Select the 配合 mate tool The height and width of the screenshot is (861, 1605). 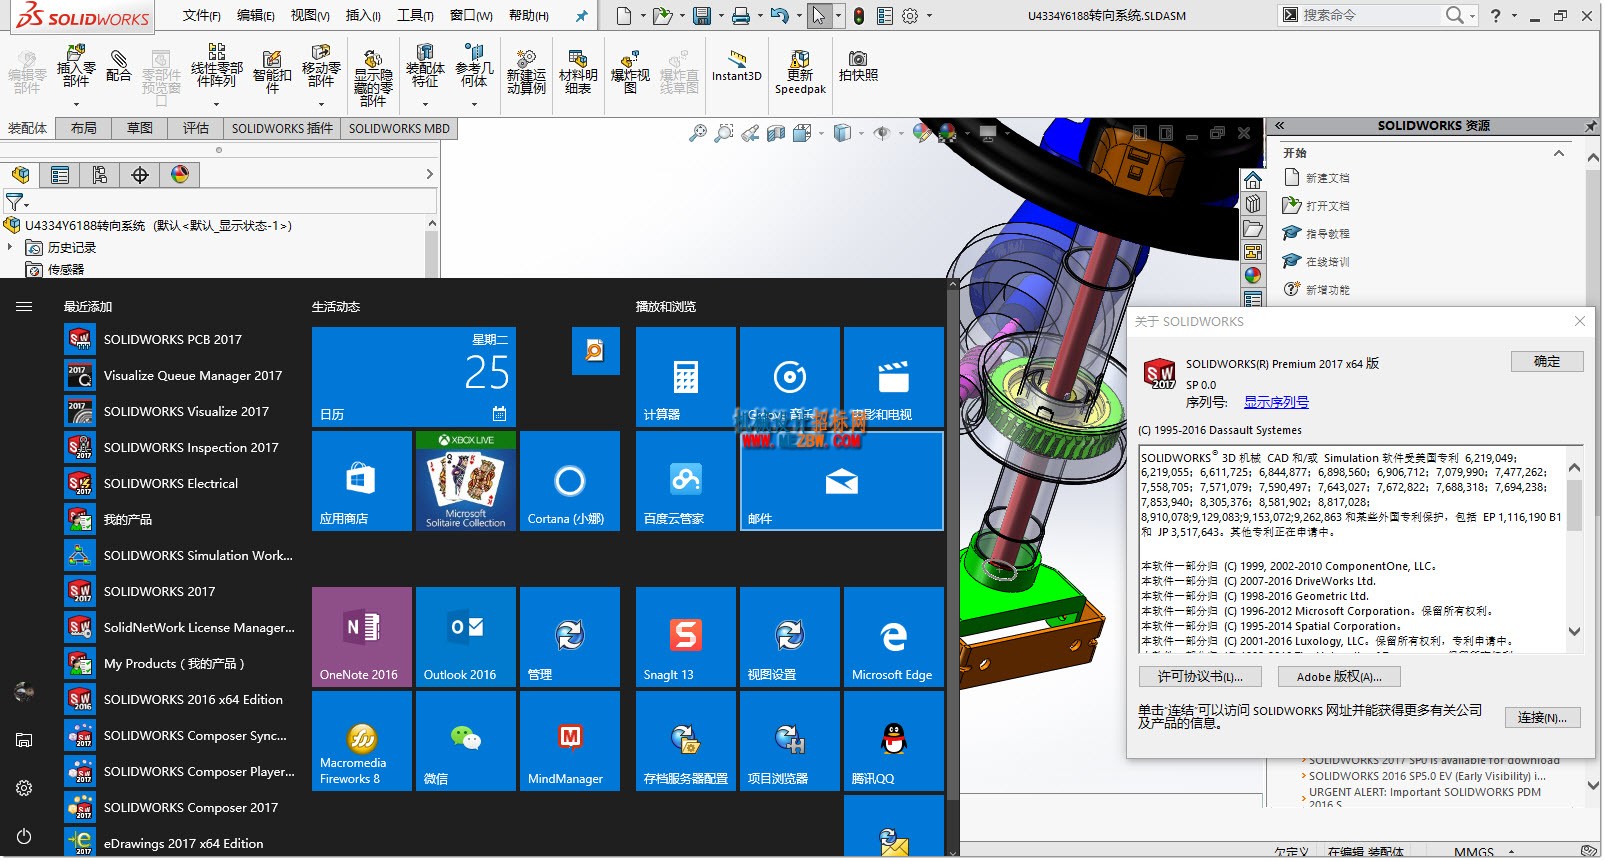coord(118,66)
